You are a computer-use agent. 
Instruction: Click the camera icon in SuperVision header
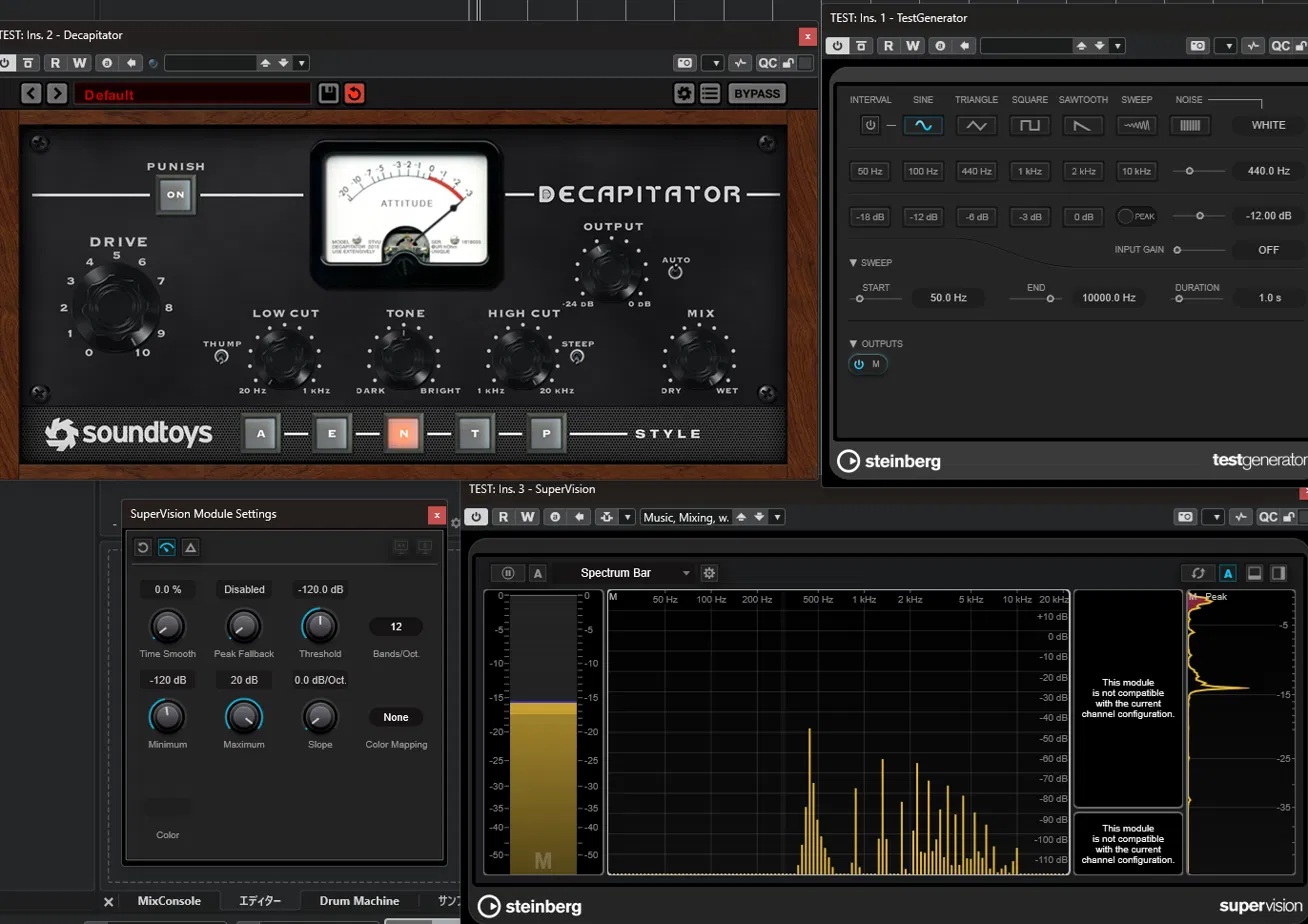click(x=1185, y=517)
